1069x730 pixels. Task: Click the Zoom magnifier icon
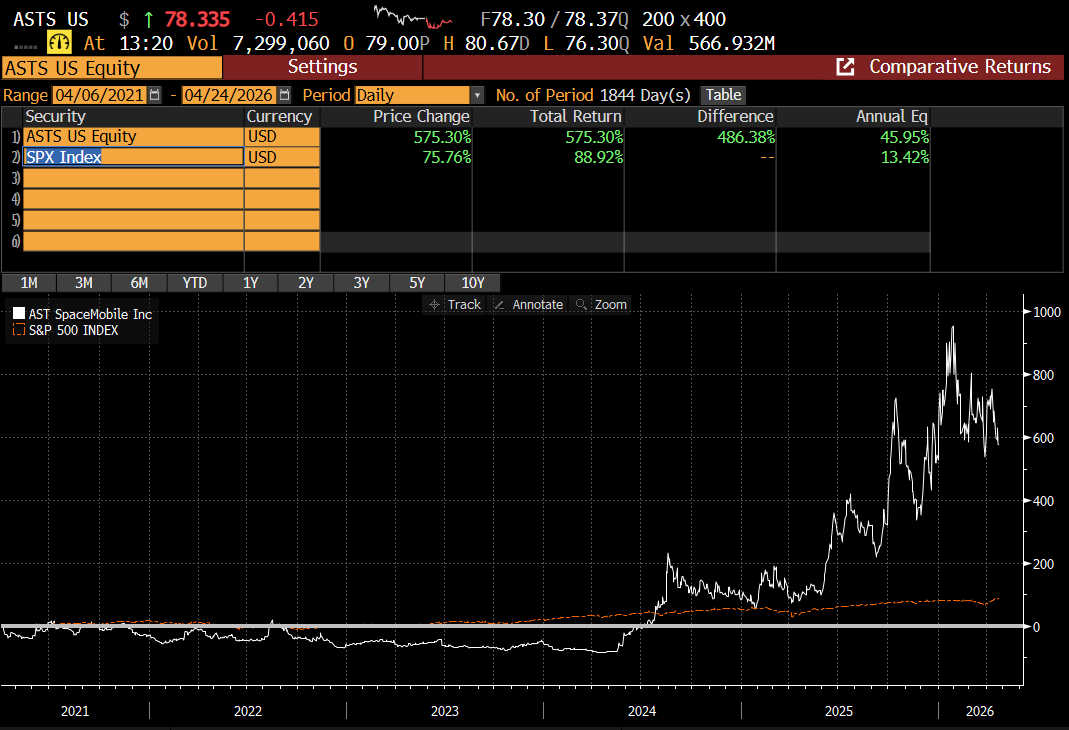coord(581,305)
